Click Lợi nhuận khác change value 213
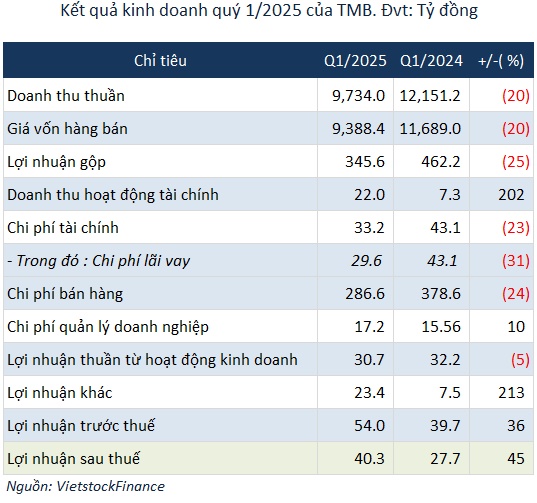 point(511,393)
